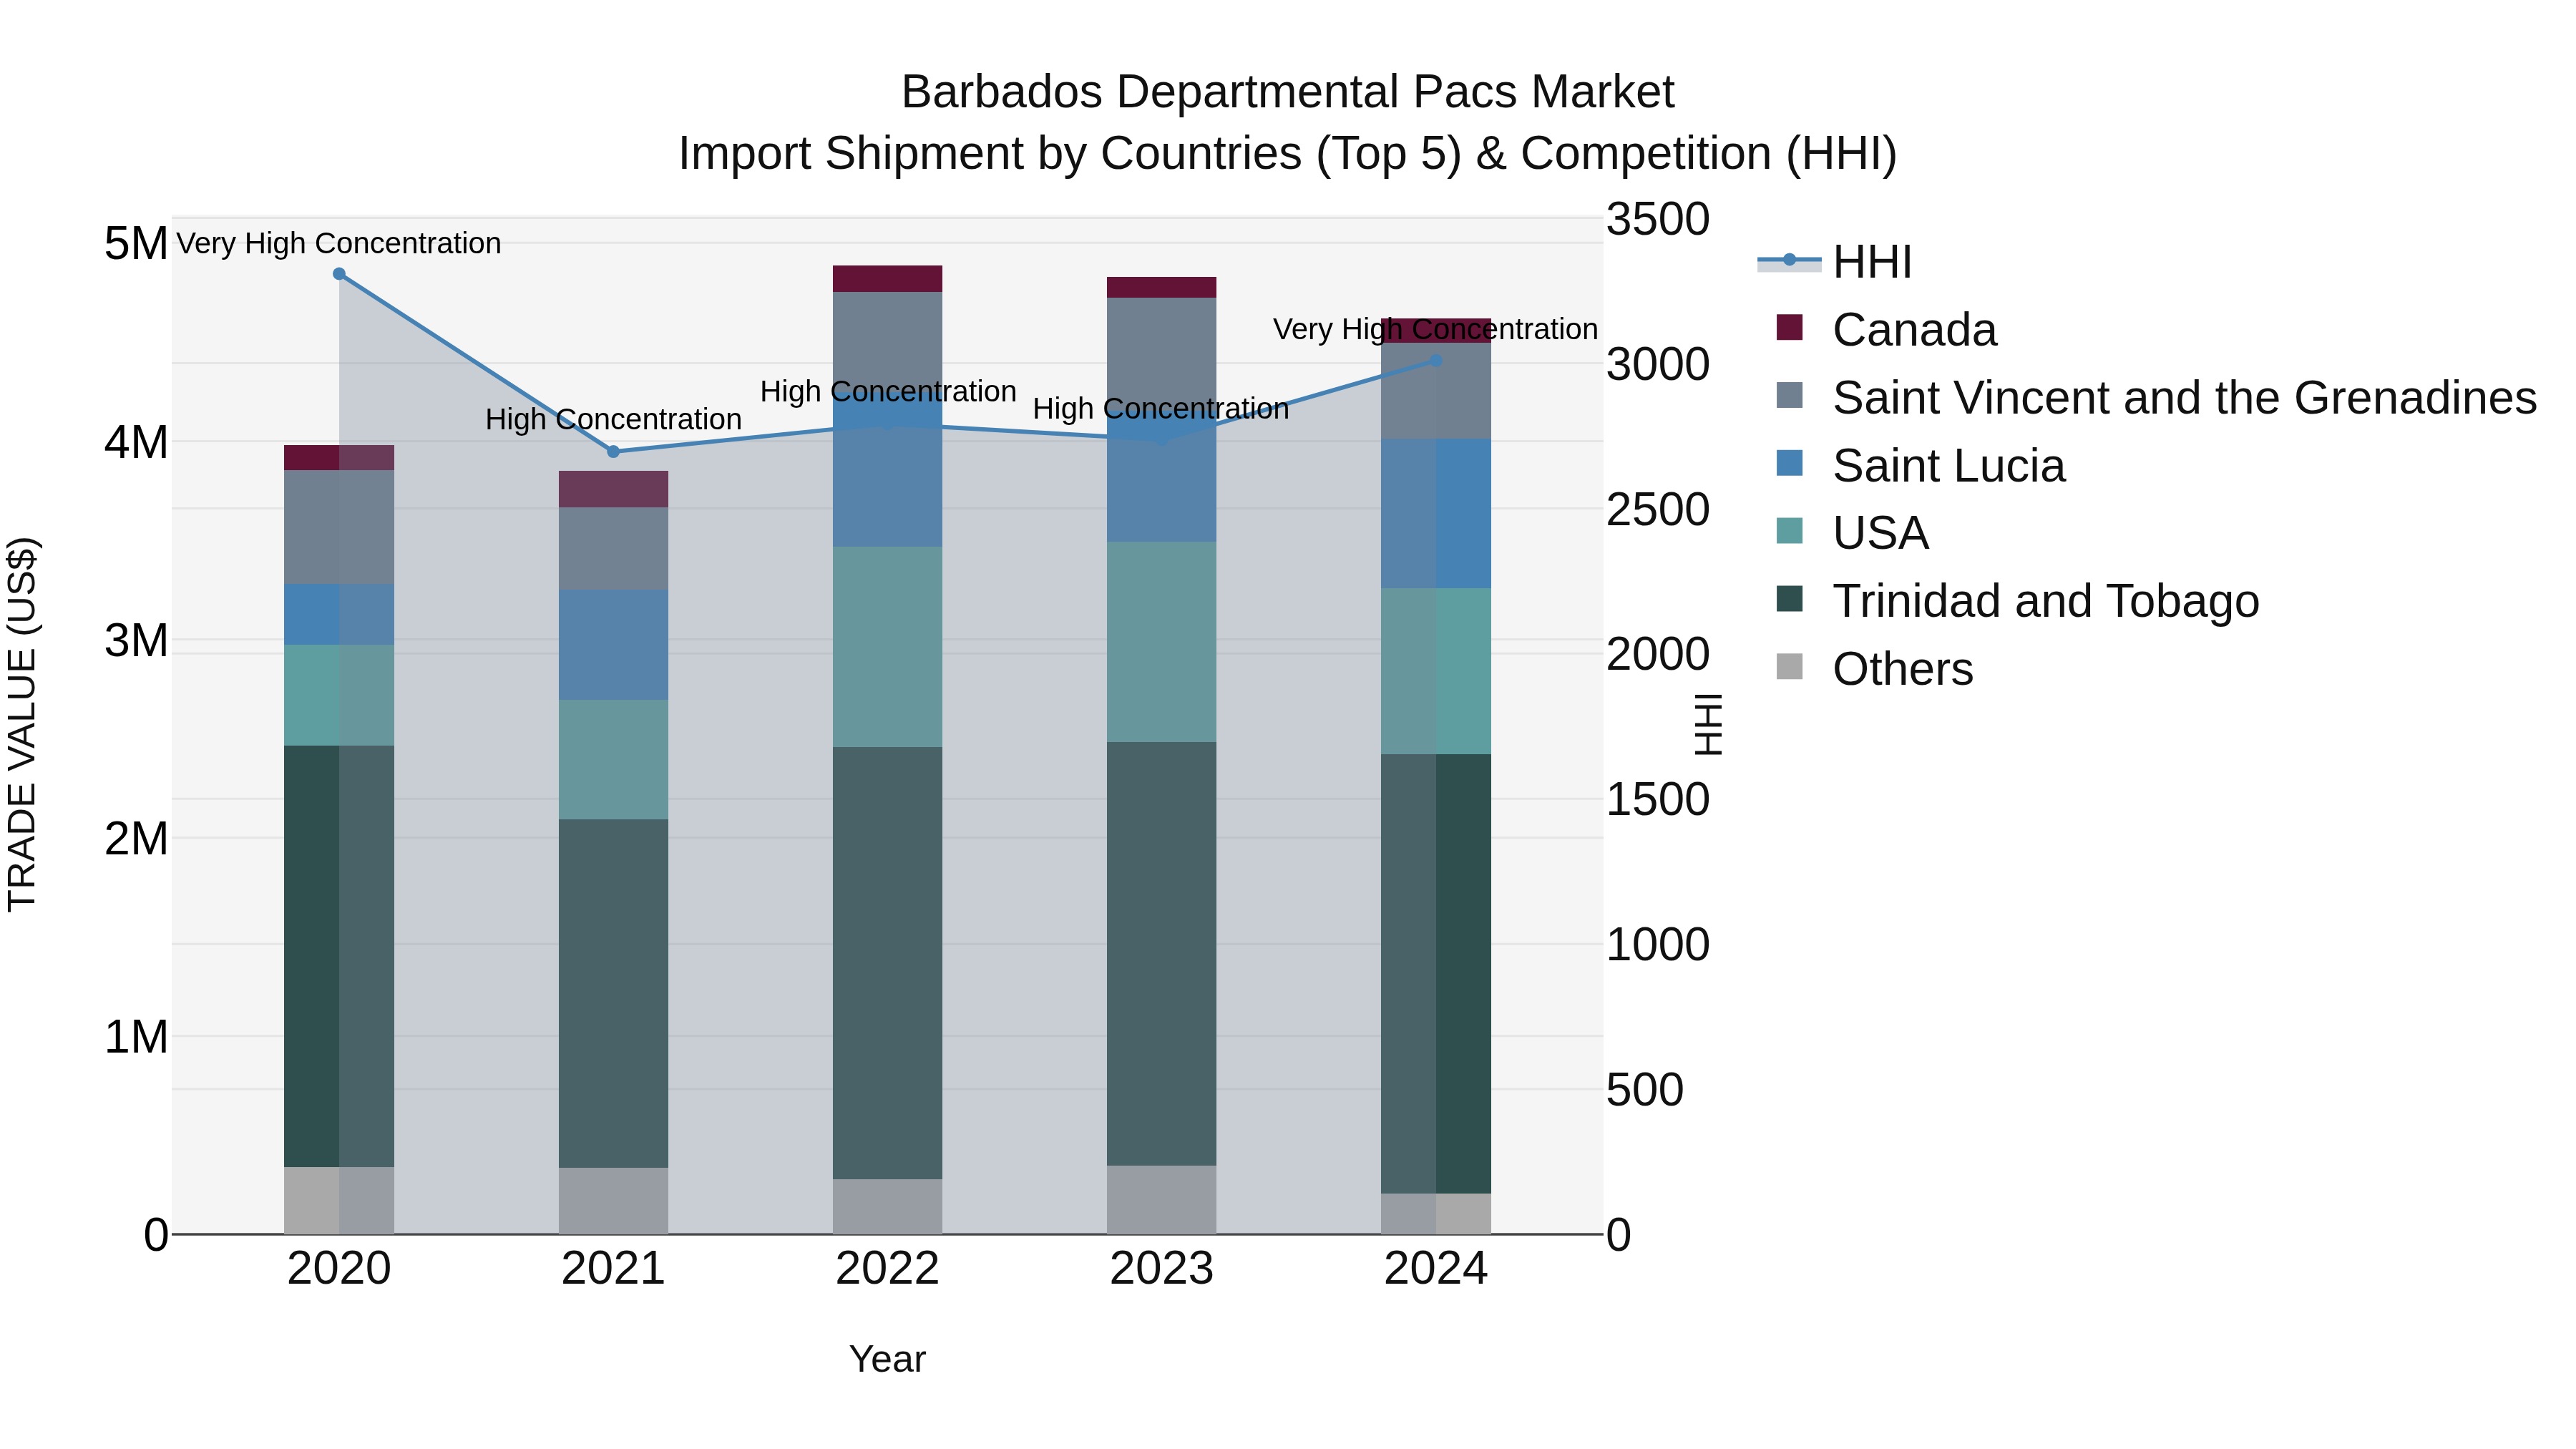Click the Canada maroon legend swatch
Viewport: 2576px width, 1449px height.
[x=1789, y=327]
